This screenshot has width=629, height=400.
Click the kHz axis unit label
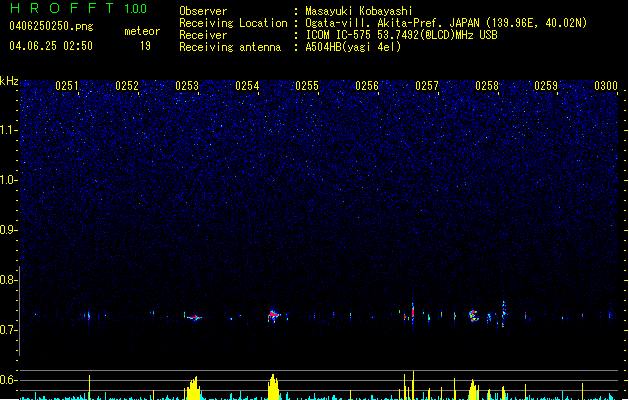(9, 81)
